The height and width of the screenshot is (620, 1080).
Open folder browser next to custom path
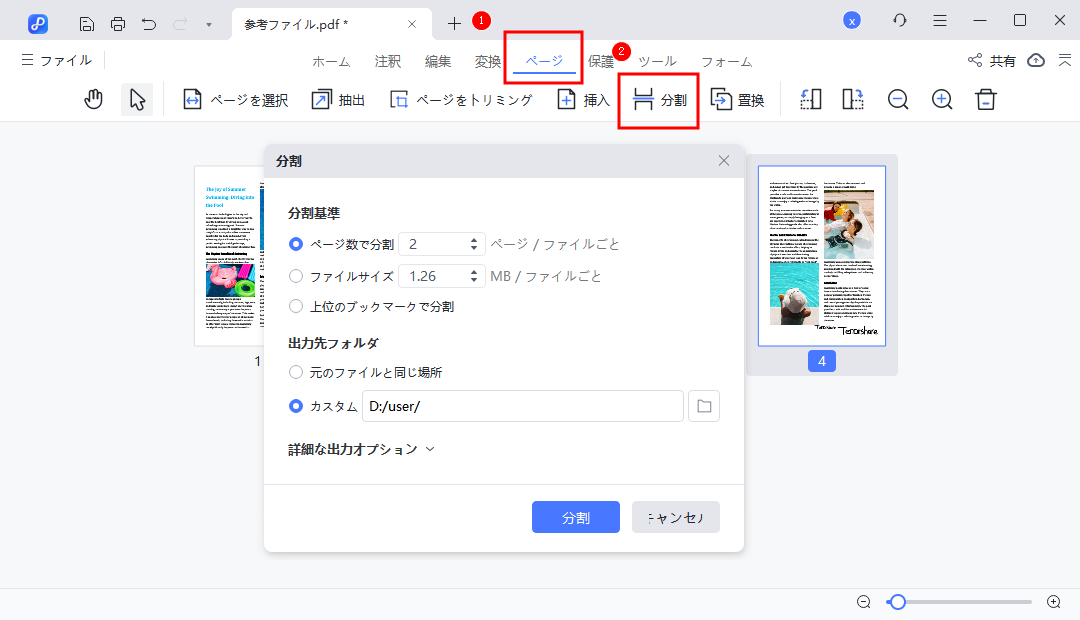703,405
